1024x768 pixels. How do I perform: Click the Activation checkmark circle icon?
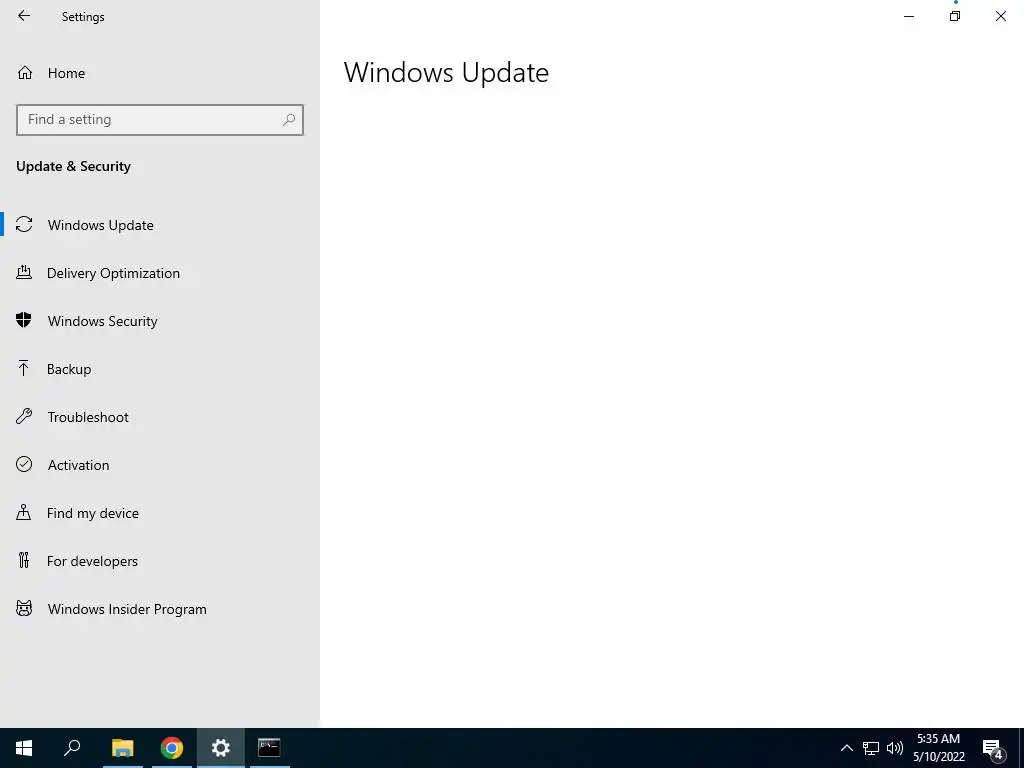tap(24, 464)
